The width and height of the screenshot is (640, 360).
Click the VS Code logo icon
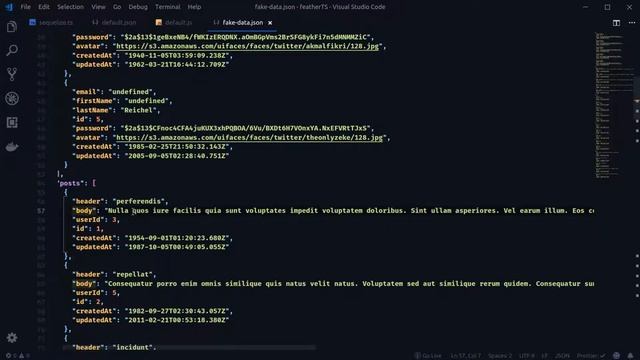click(9, 7)
